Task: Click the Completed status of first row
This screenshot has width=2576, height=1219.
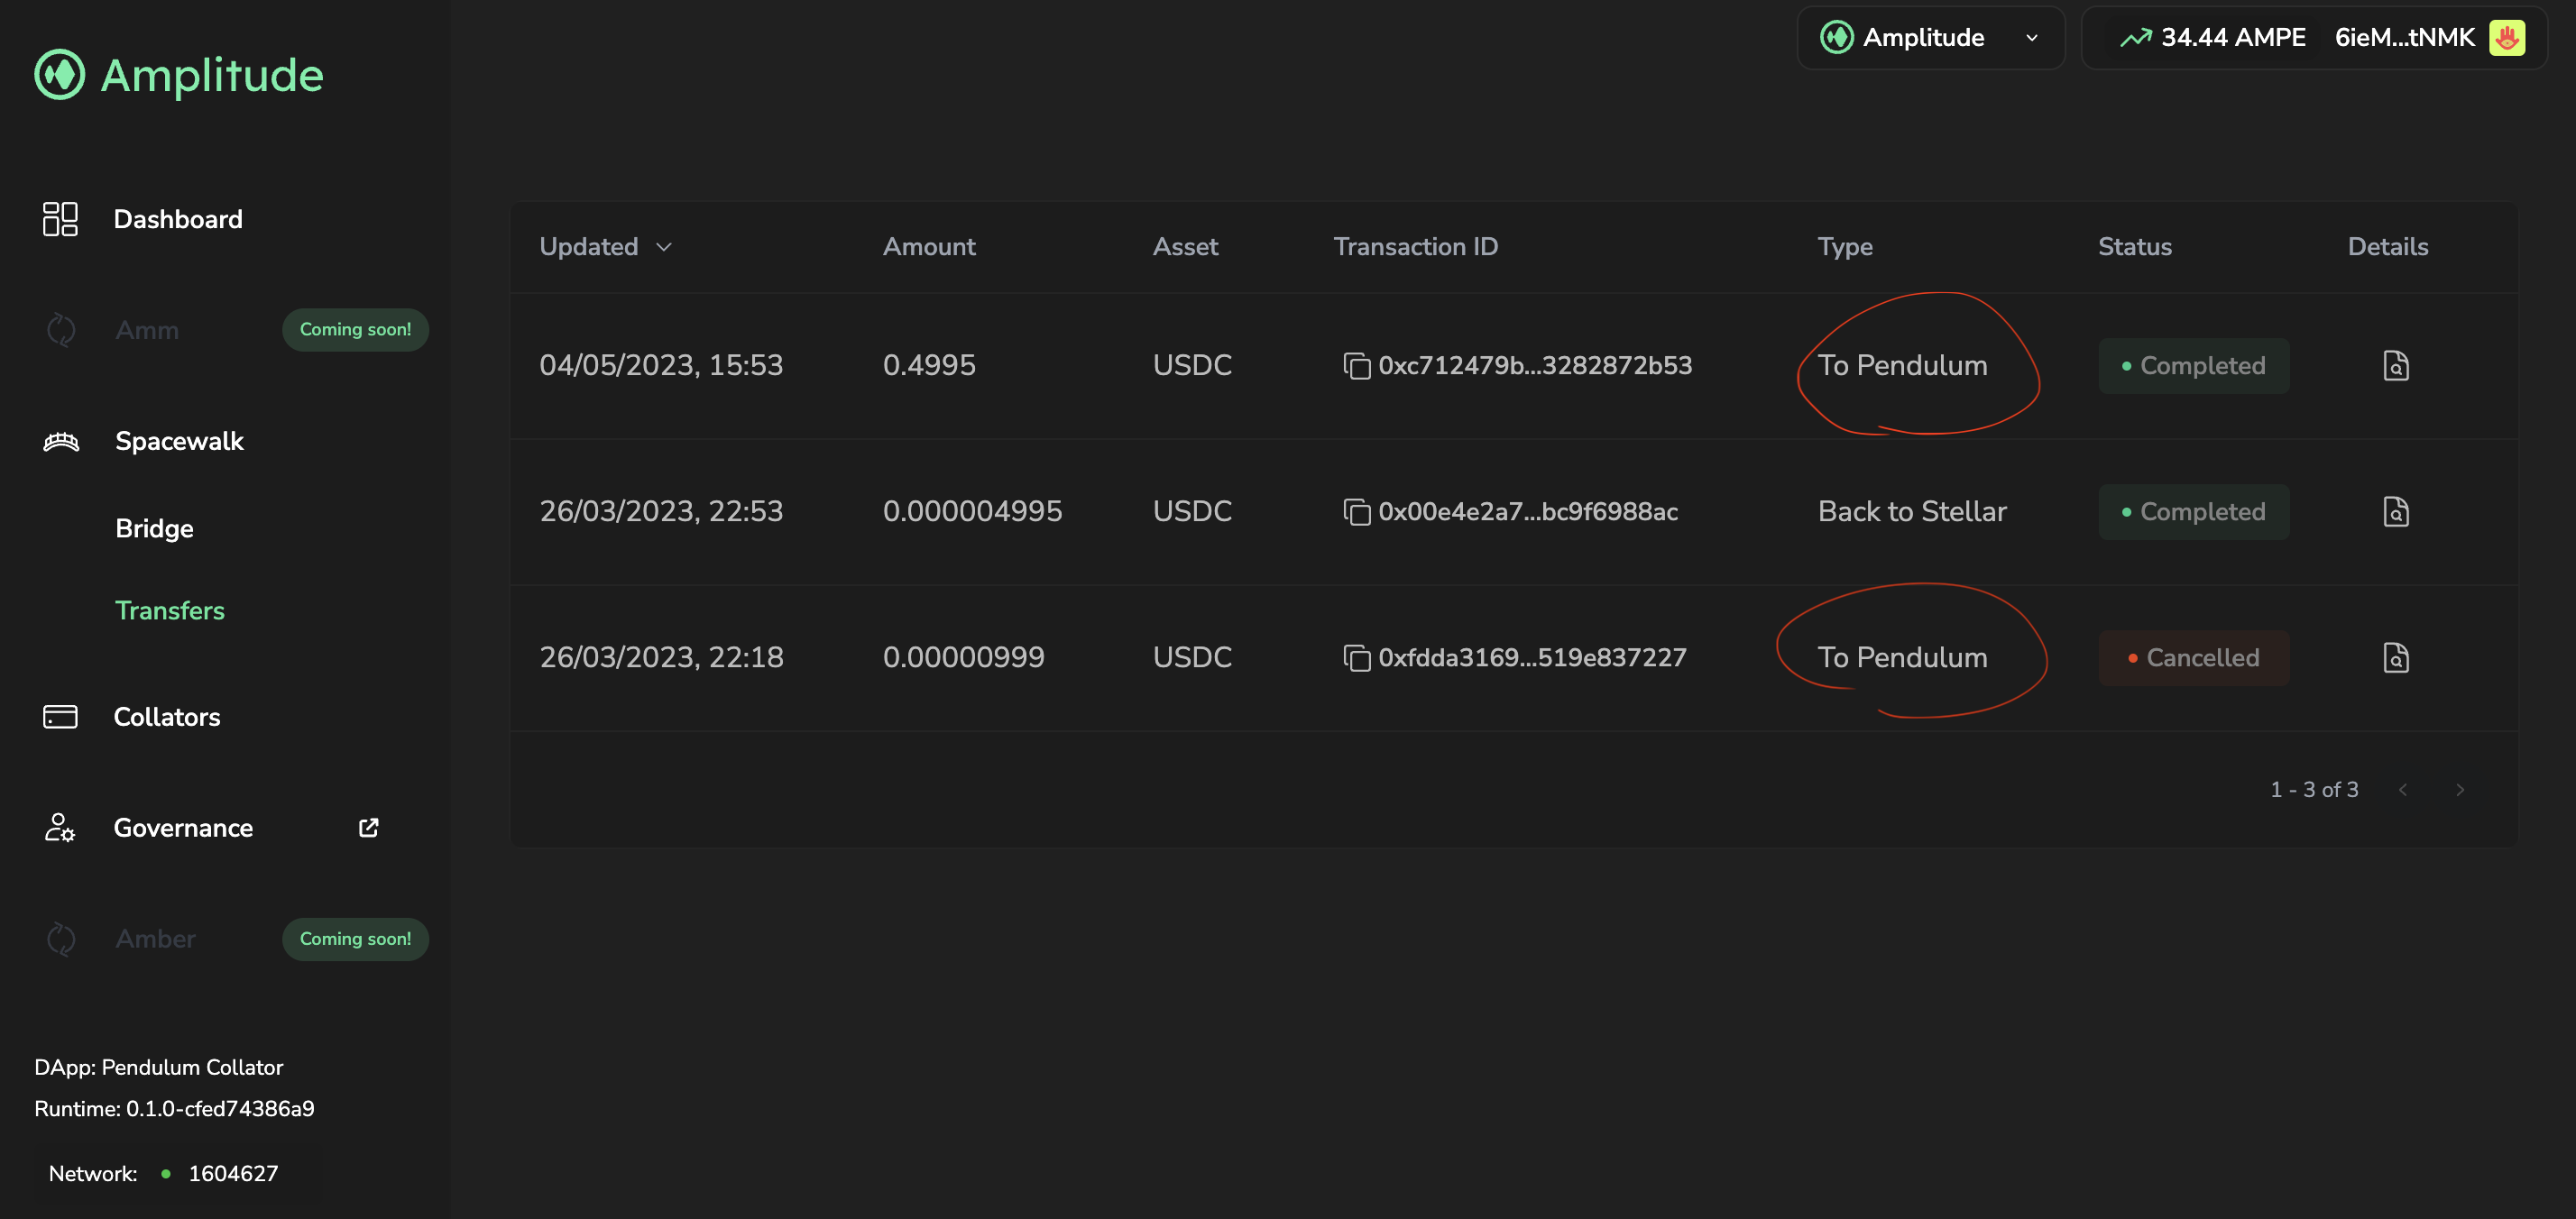Action: point(2193,366)
